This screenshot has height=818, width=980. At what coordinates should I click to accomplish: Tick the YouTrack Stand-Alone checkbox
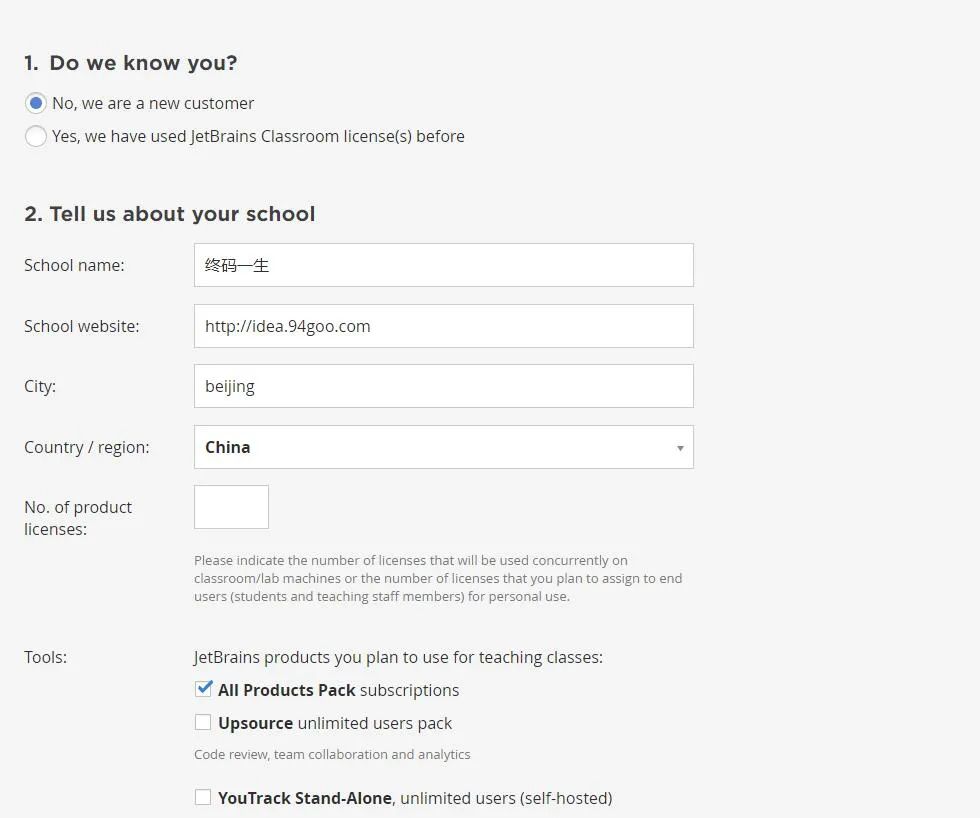(203, 797)
